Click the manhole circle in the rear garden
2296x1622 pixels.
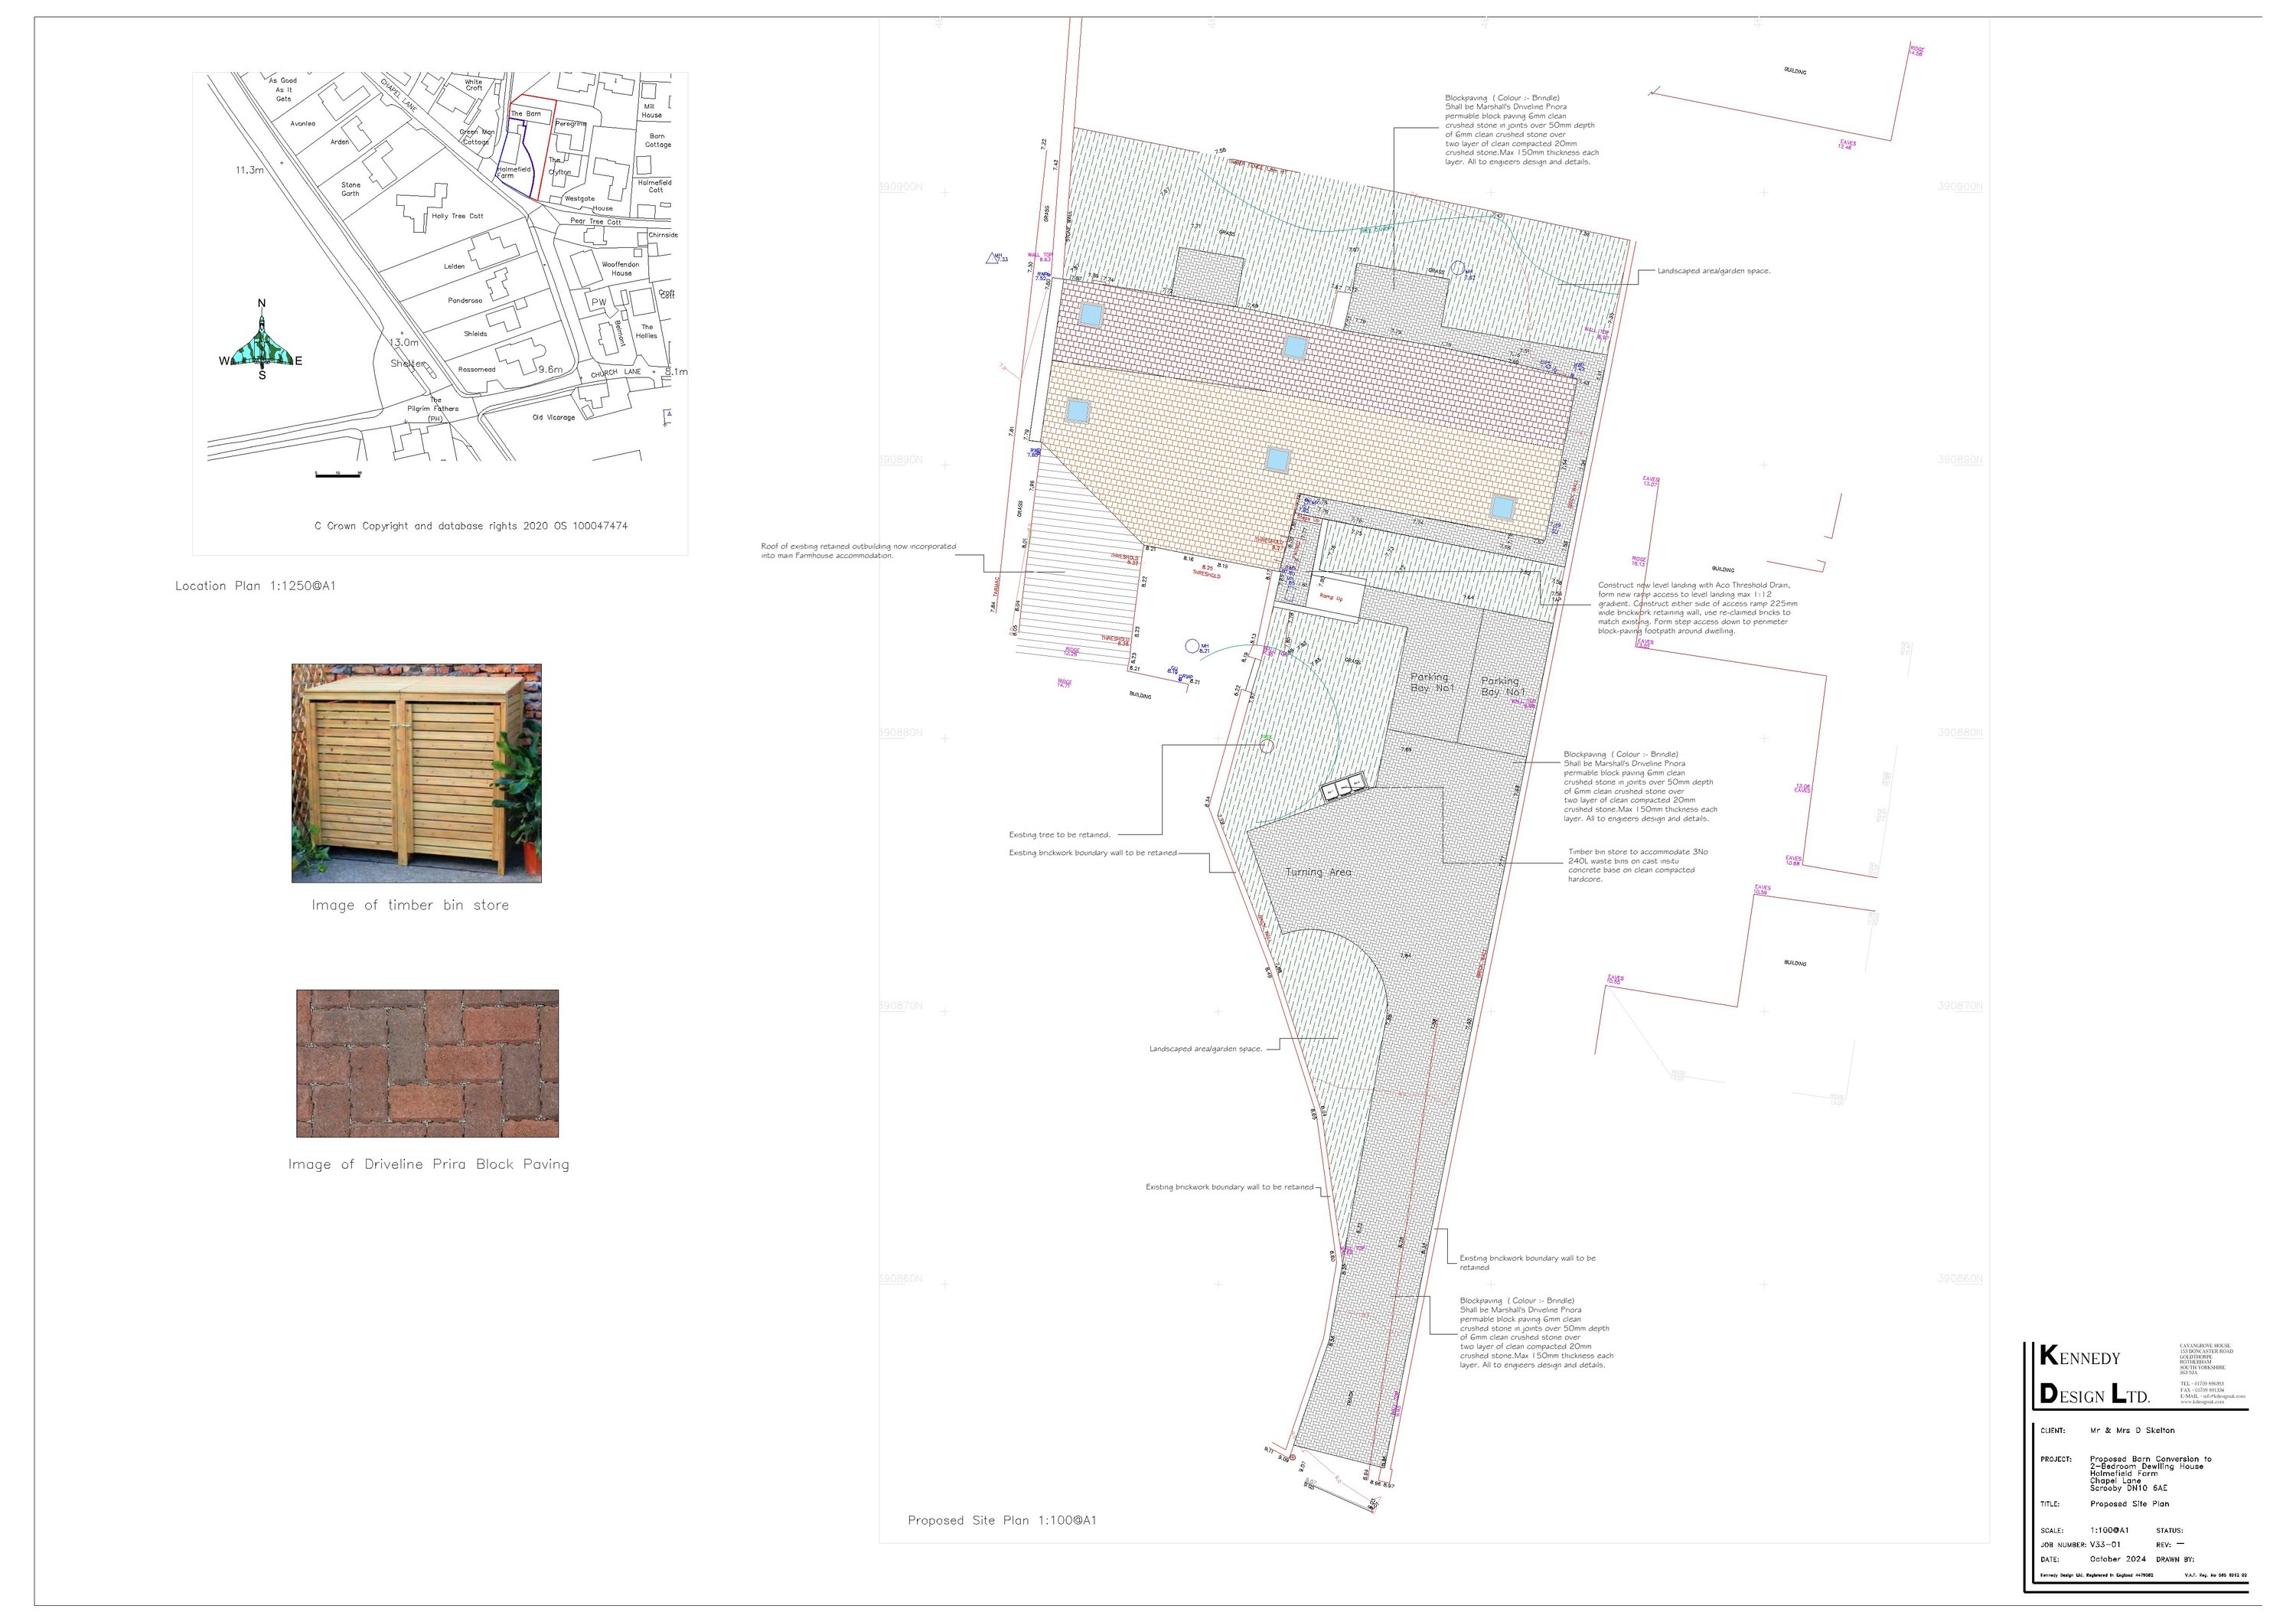pyautogui.click(x=1458, y=268)
